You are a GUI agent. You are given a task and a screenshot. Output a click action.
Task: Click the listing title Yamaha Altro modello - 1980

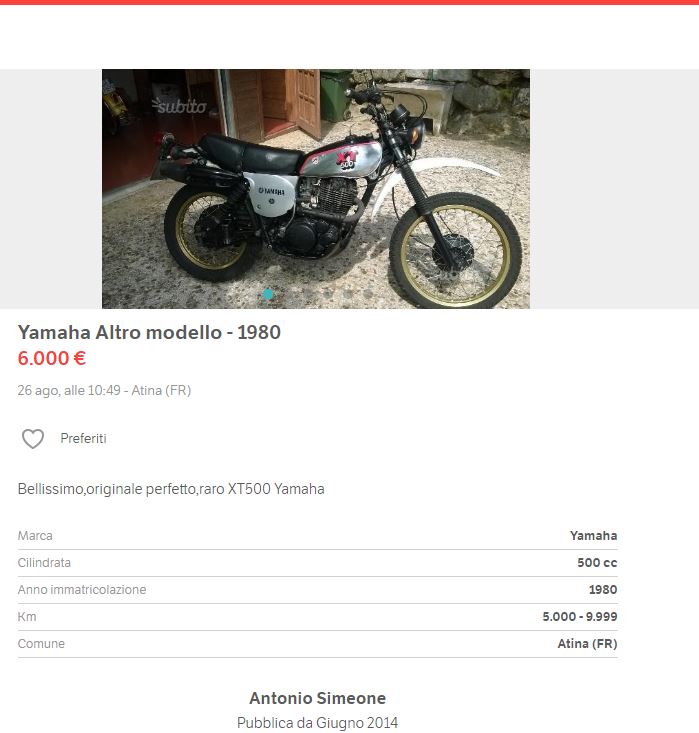click(x=149, y=332)
